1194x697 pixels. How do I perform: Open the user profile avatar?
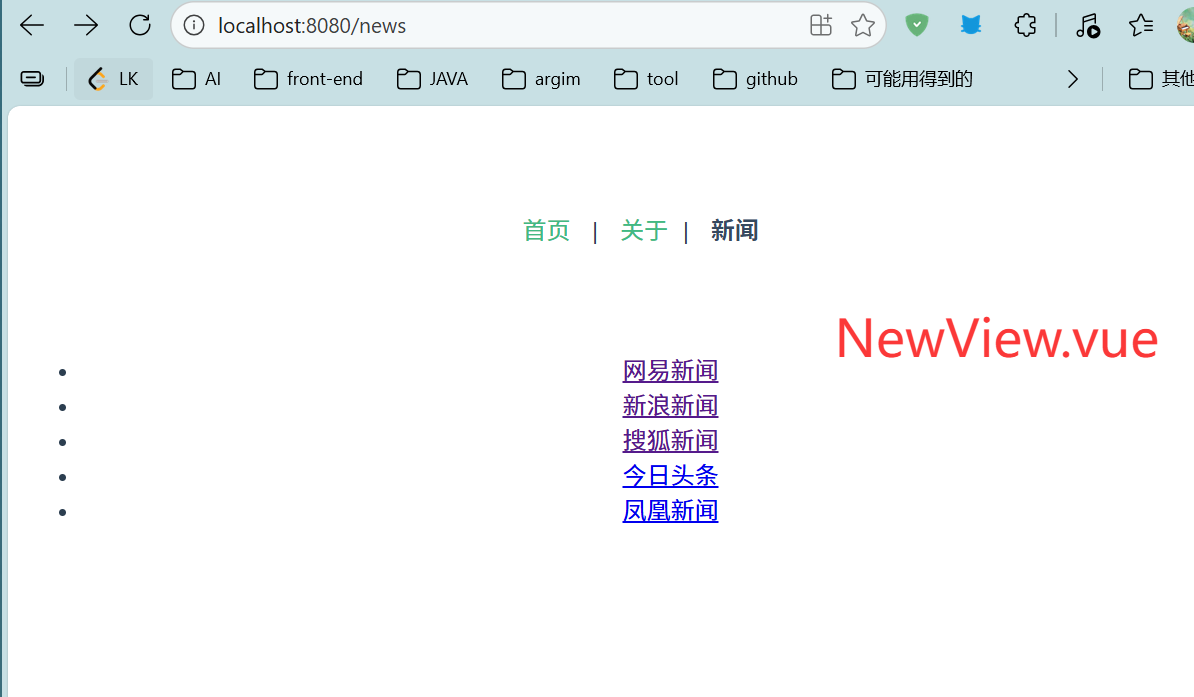1185,26
